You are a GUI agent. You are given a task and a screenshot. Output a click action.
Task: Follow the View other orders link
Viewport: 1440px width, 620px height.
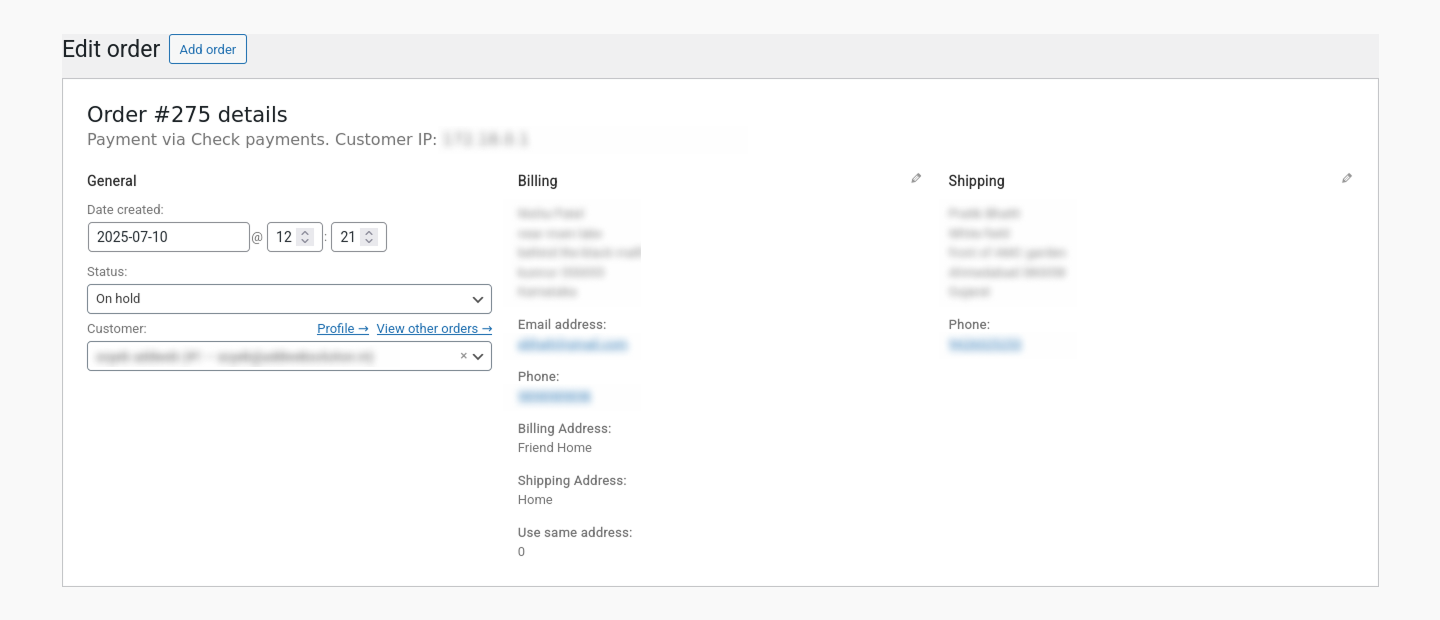(x=434, y=329)
